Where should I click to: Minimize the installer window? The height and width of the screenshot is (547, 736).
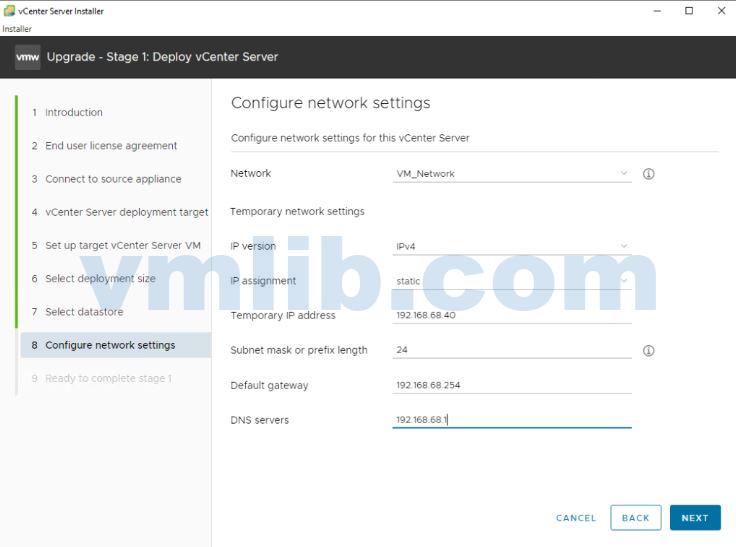[x=657, y=11]
